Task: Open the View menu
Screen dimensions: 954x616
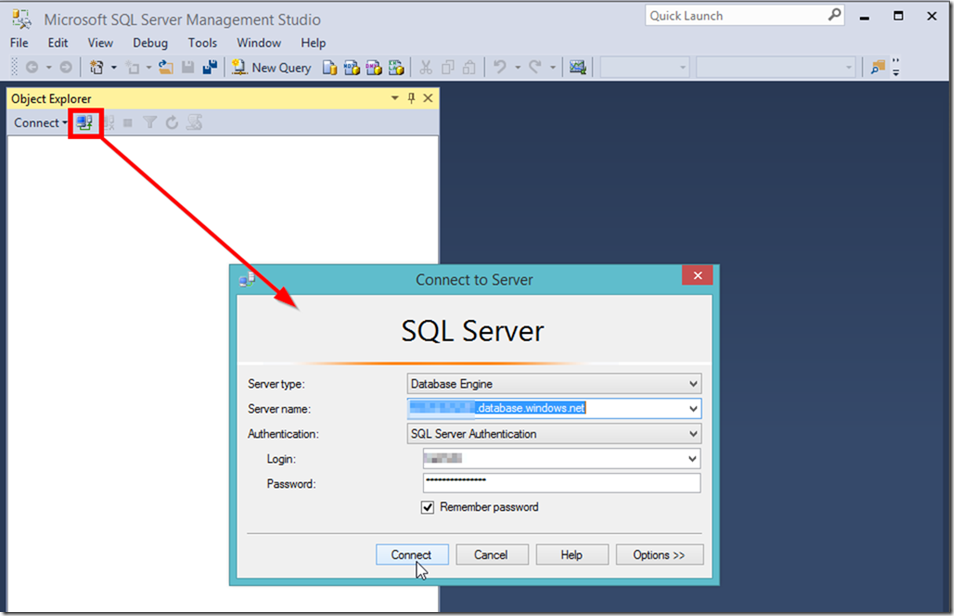Action: tap(100, 43)
